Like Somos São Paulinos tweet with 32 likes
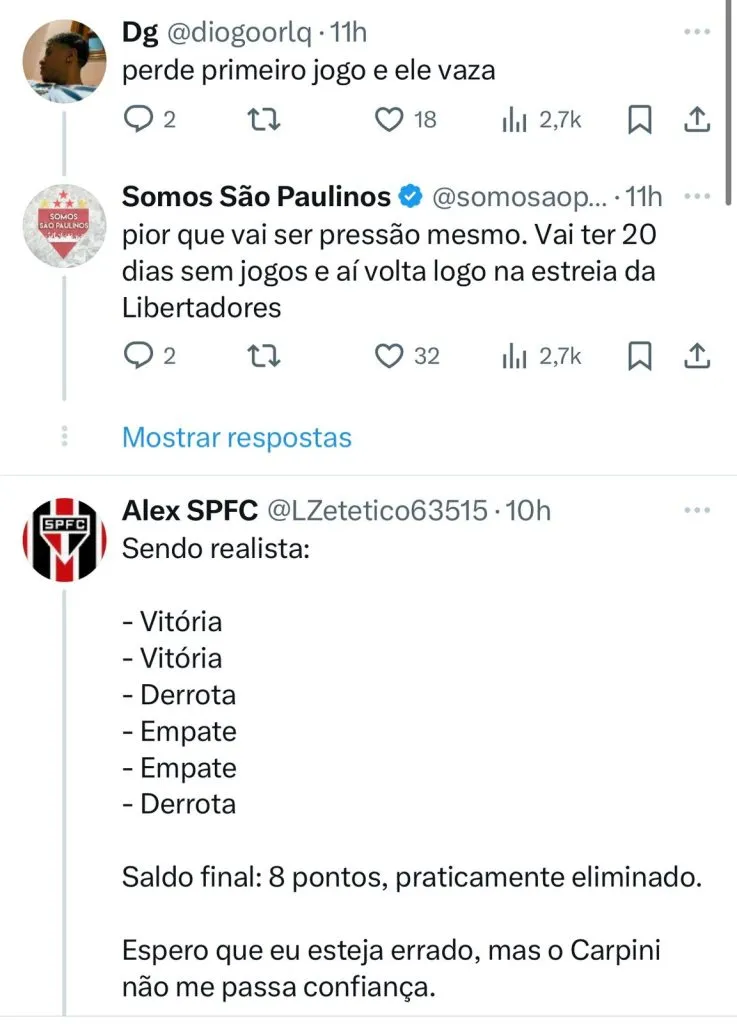Viewport: 737px width, 1024px height. point(388,355)
